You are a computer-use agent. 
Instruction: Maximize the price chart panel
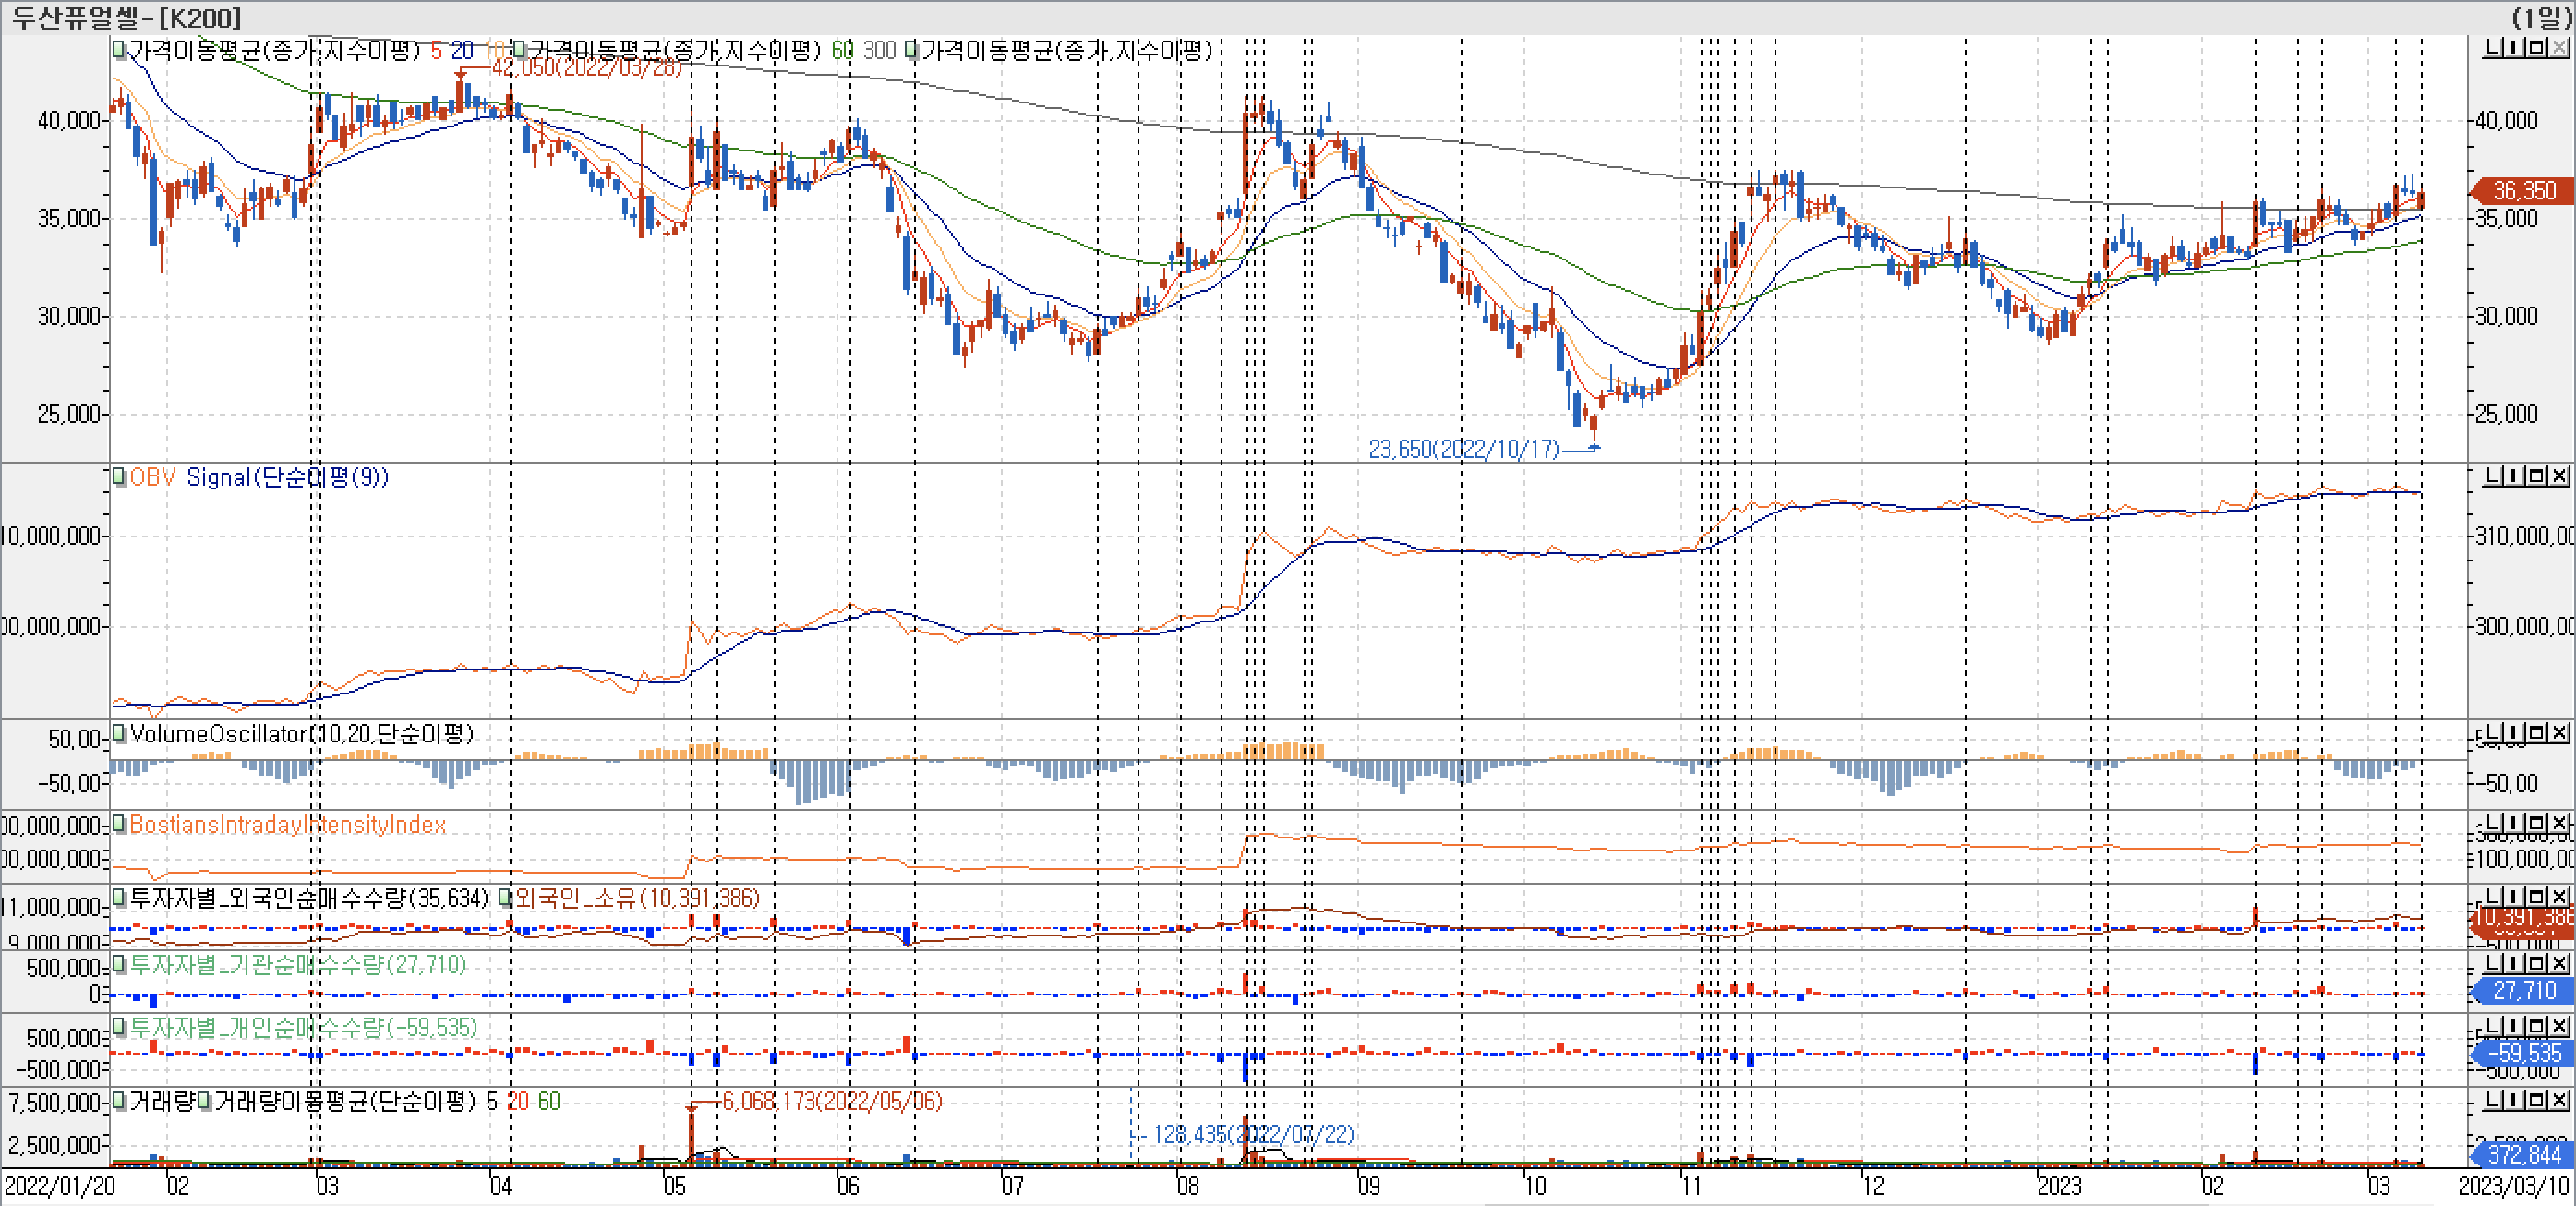[2535, 48]
